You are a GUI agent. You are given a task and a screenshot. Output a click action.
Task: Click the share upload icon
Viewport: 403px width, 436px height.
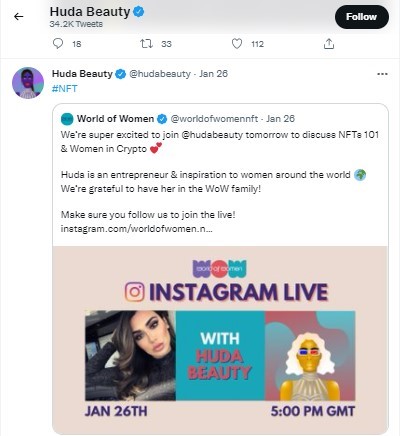click(x=329, y=44)
